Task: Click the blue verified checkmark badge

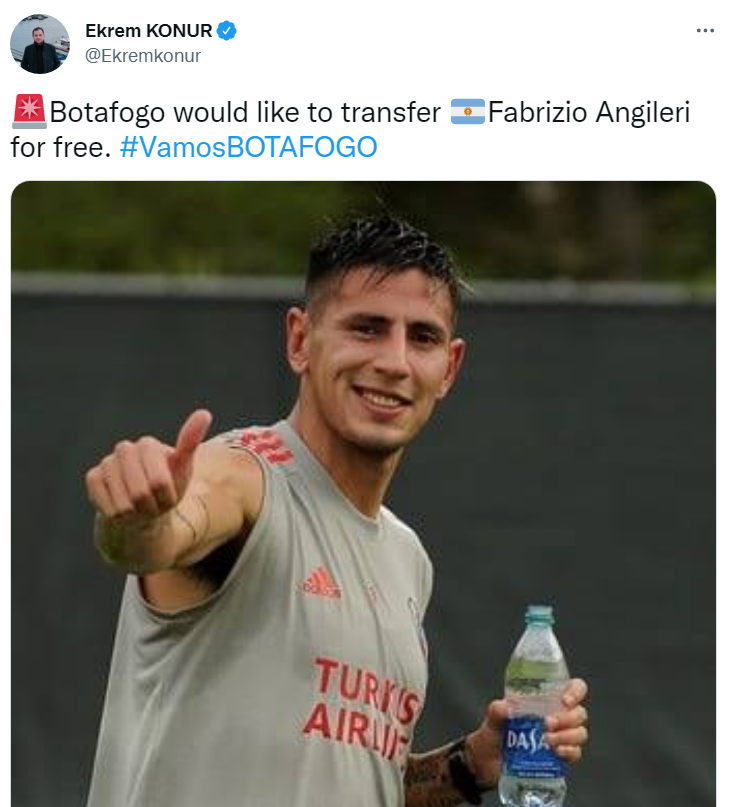Action: tap(226, 31)
